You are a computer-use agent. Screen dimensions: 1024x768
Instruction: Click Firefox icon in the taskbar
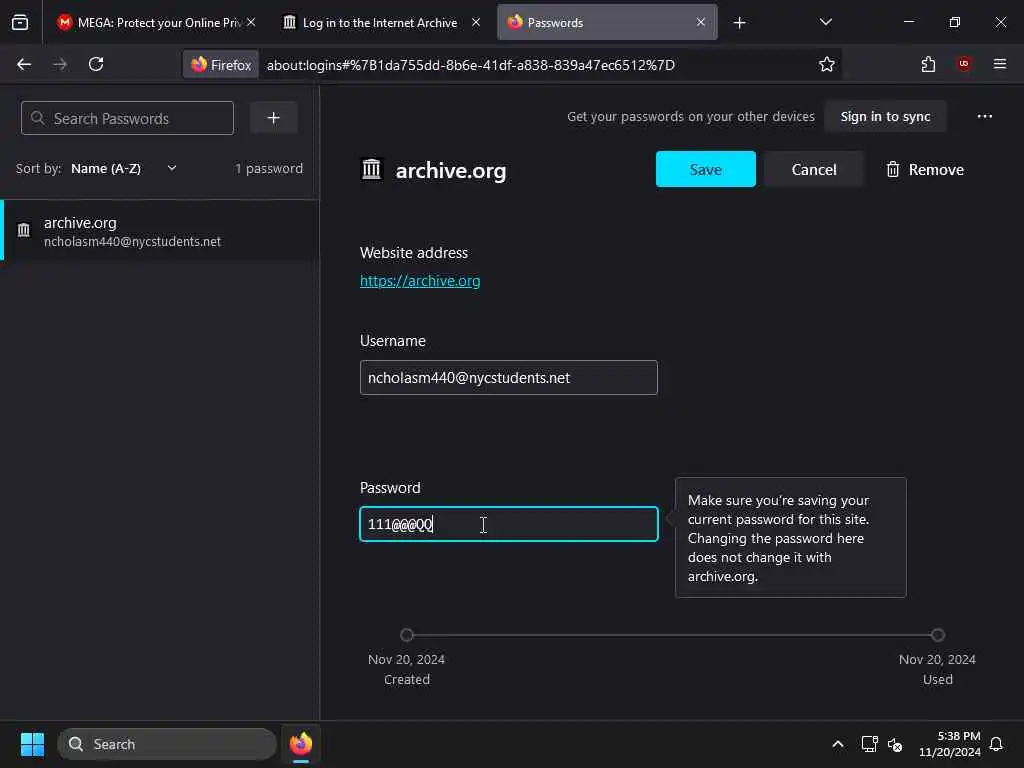tap(300, 744)
